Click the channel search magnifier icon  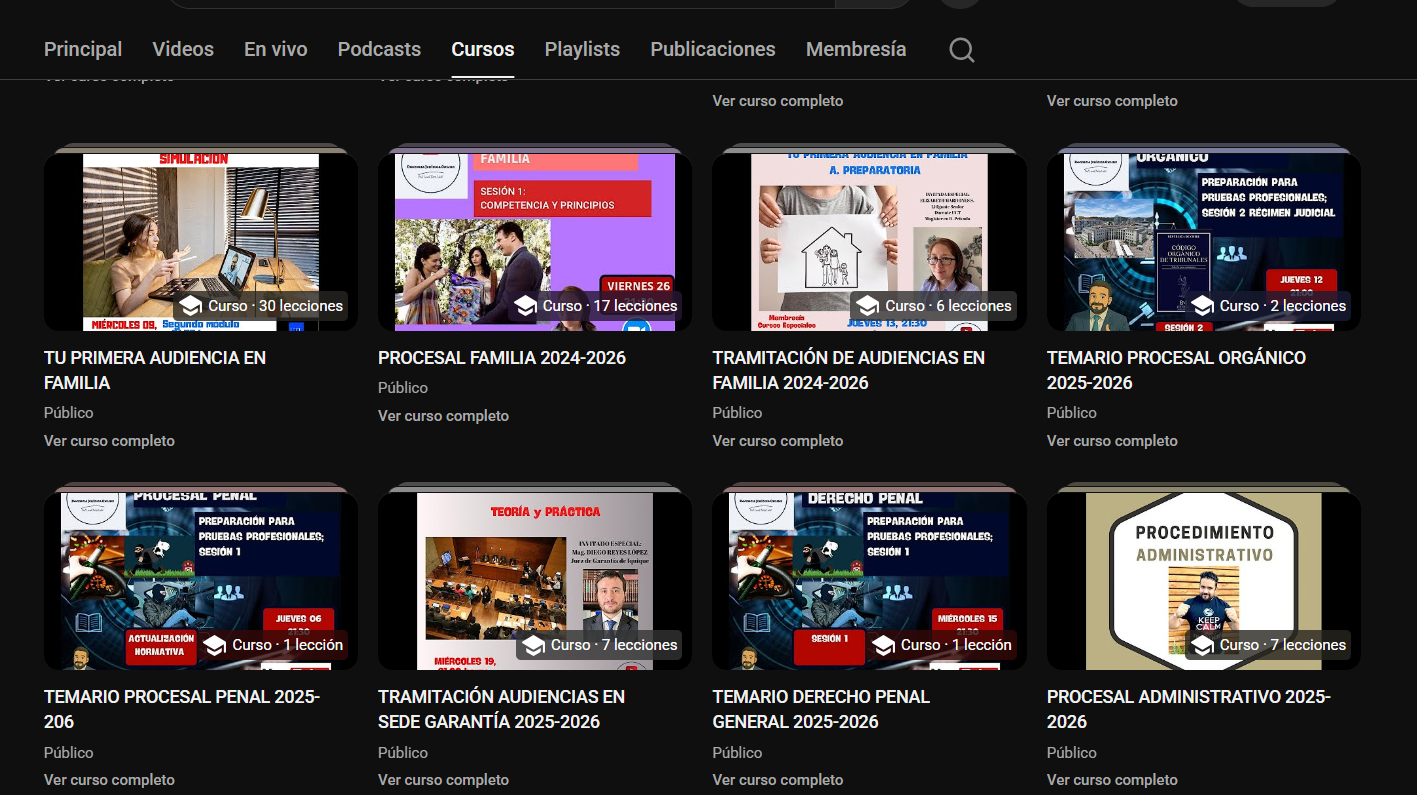[961, 50]
